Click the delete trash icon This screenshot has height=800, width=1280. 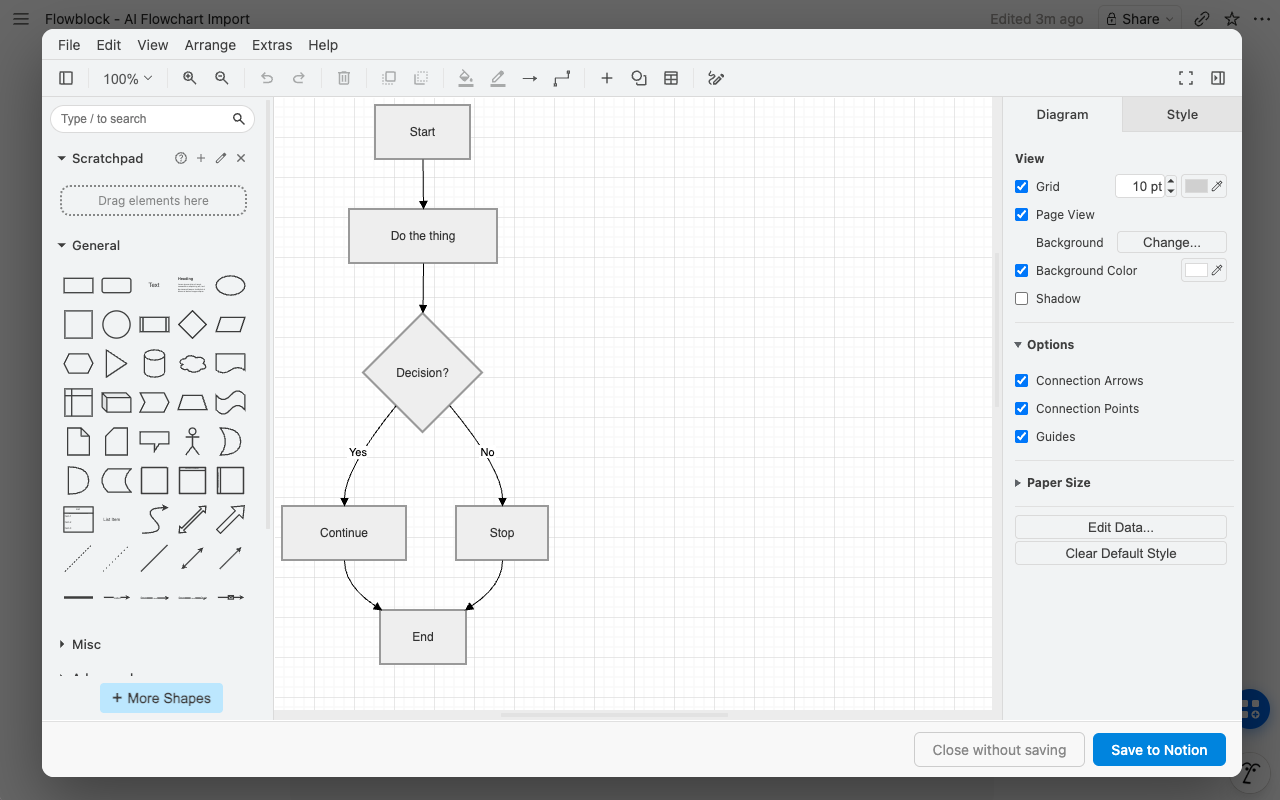(344, 78)
